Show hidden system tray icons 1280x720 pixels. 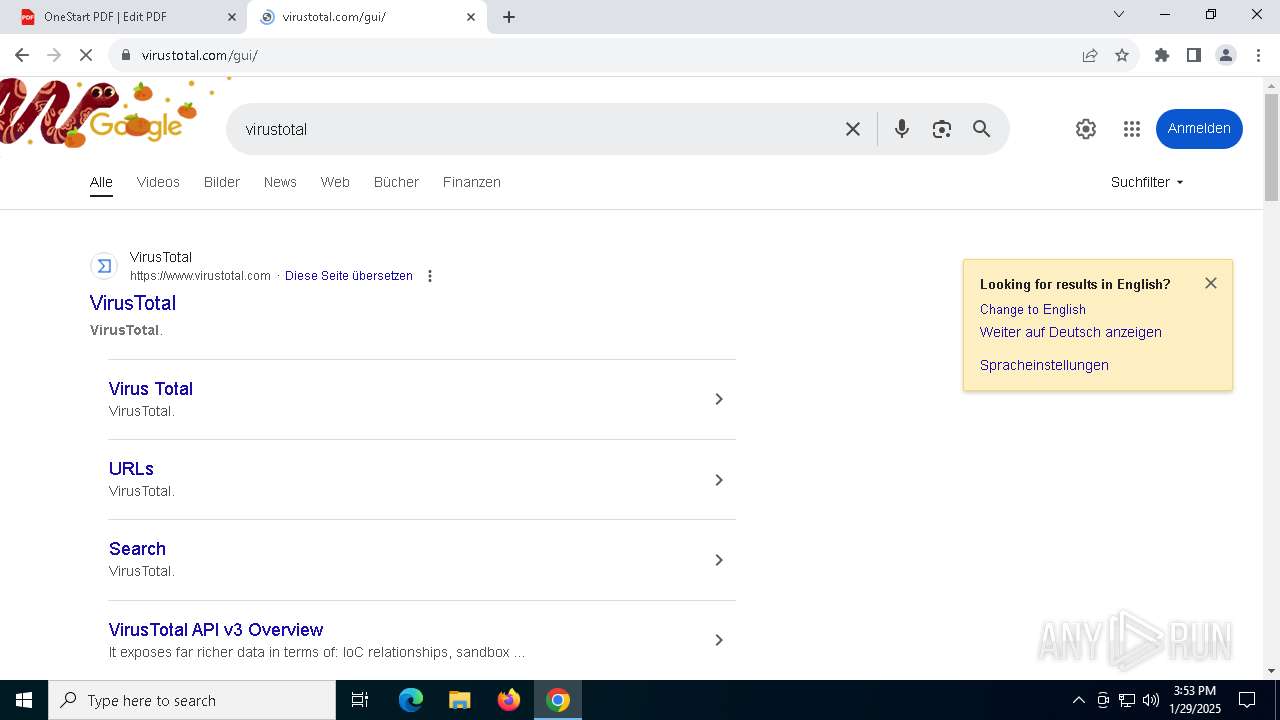point(1078,700)
